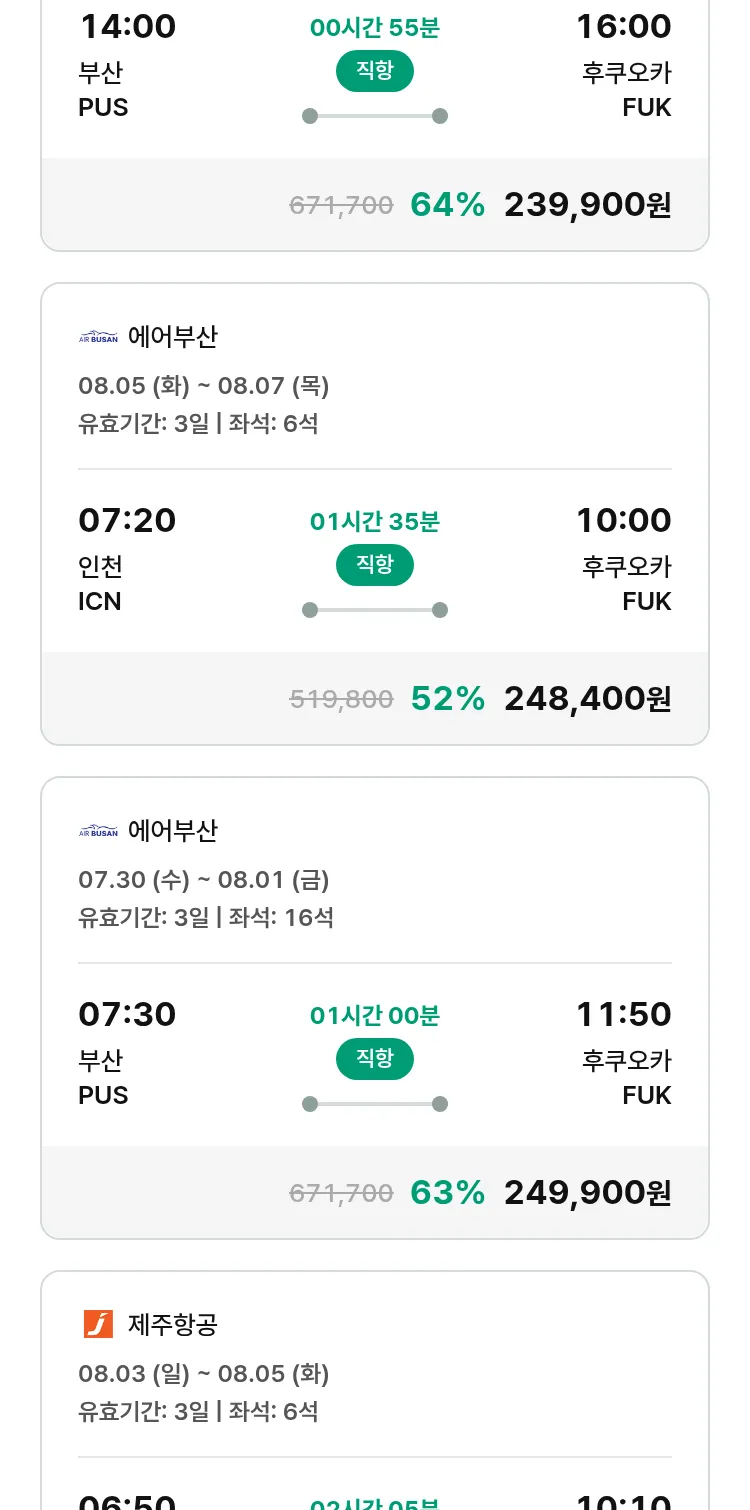Click the 07.30 (수) ~ 08.01 (금) date range
Viewport: 750px width, 1510px height.
(x=204, y=880)
